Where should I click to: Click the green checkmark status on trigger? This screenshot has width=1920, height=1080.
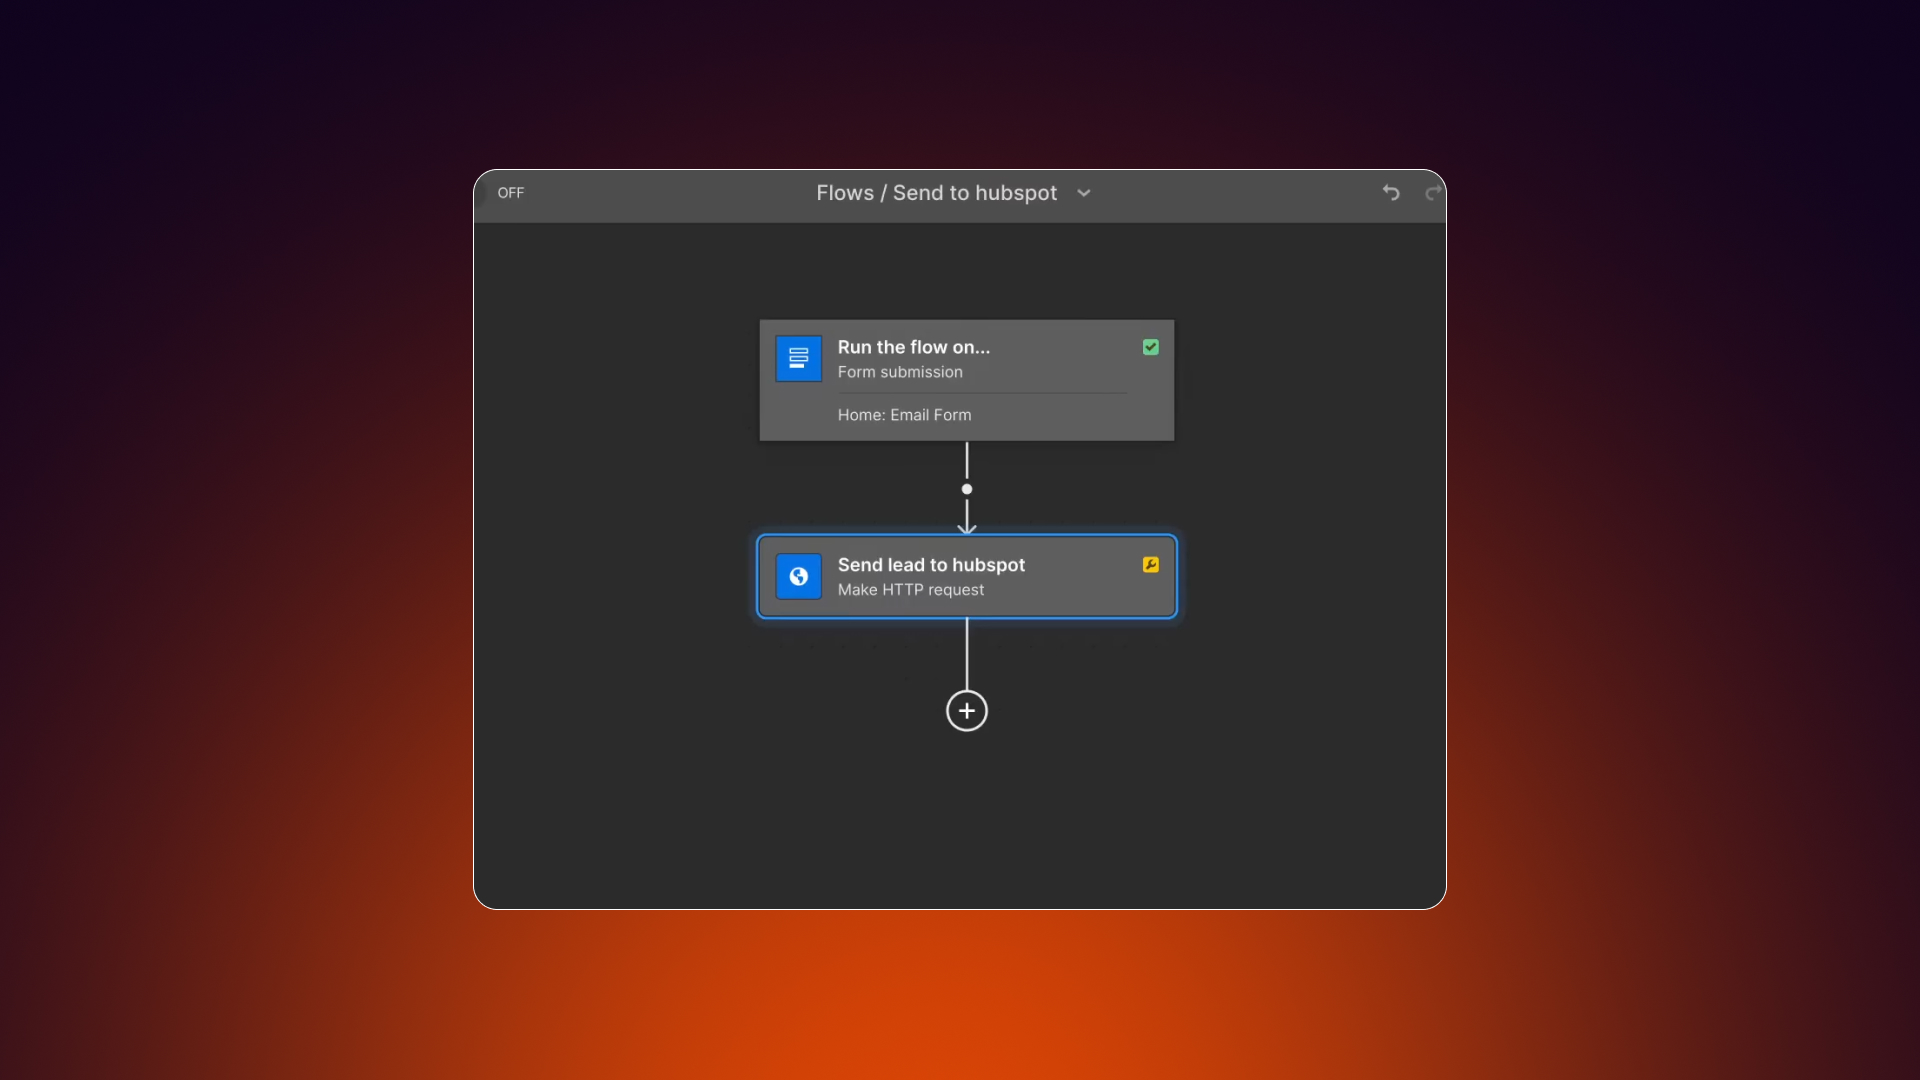click(1151, 347)
